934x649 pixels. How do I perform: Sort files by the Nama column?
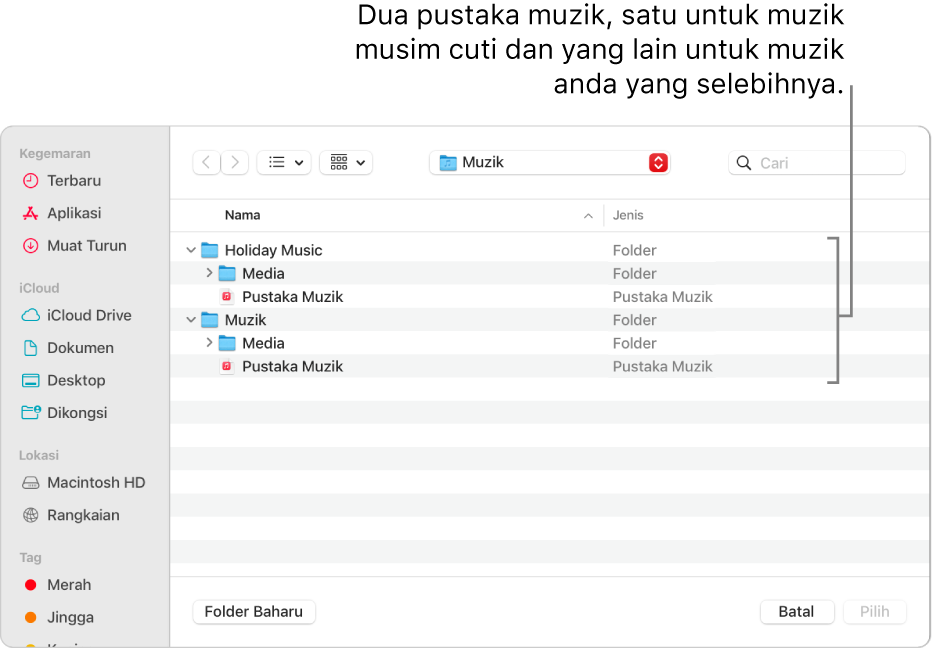point(243,215)
